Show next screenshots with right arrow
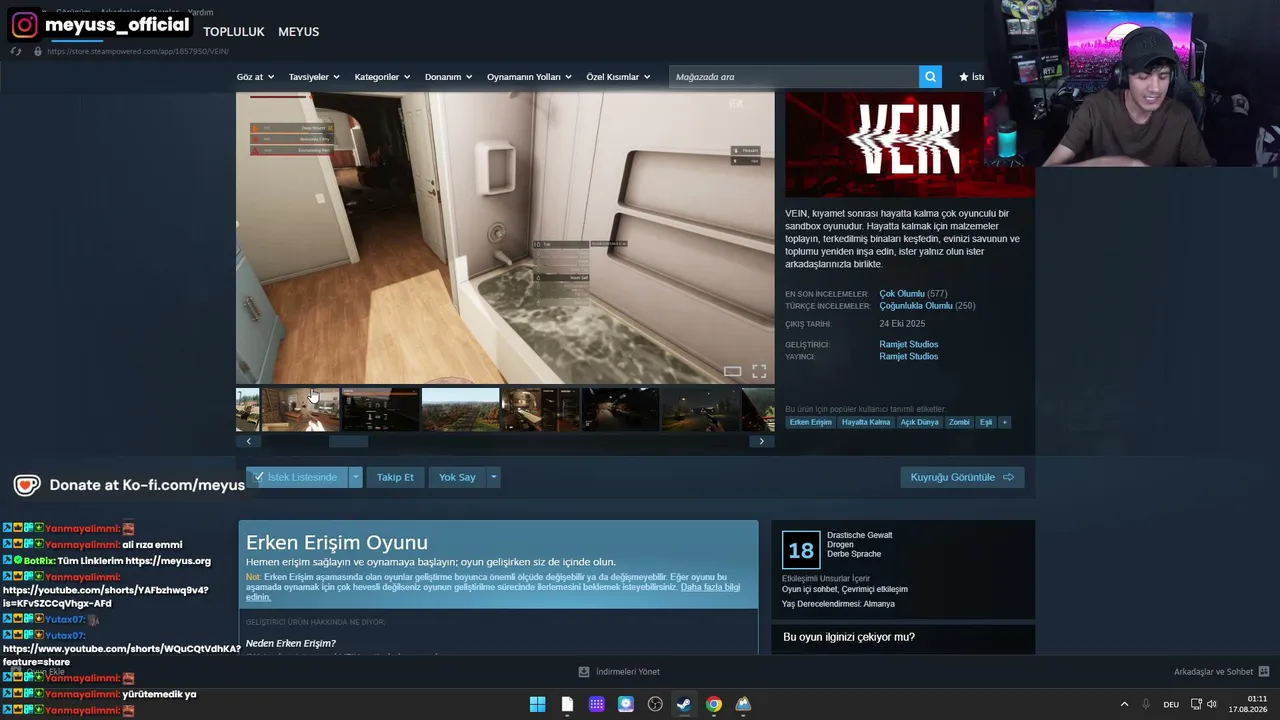Screen dimensions: 1280x720 coord(762,441)
